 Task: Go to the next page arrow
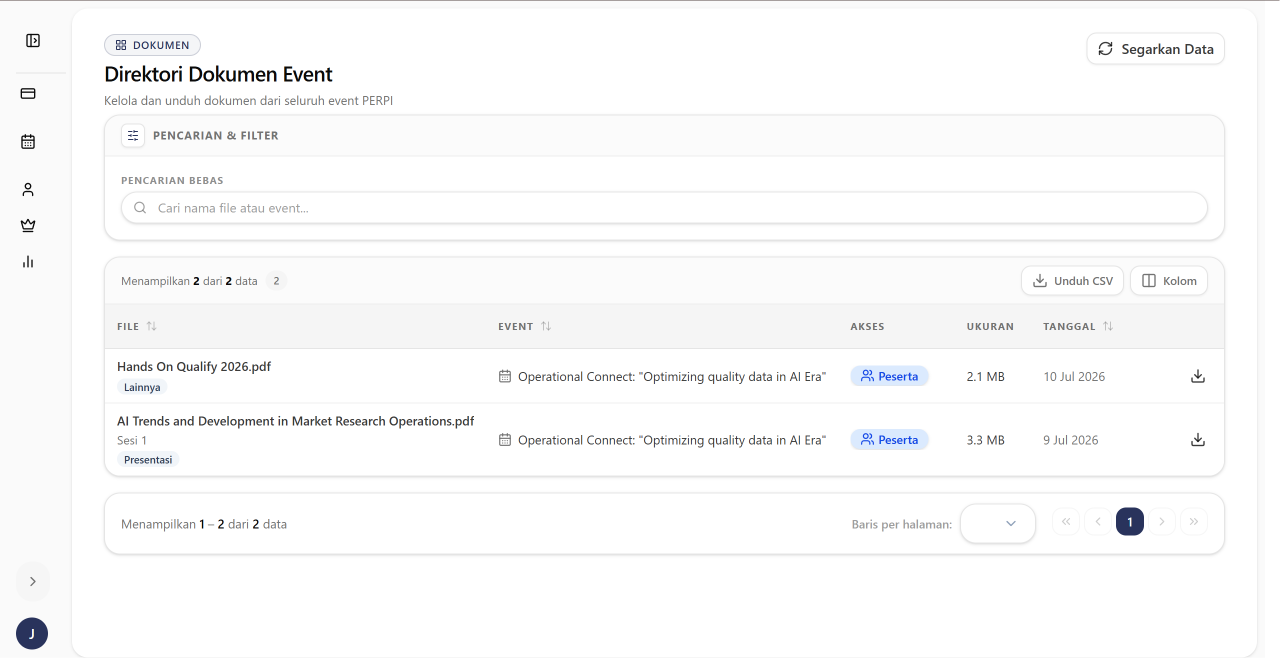(1162, 522)
